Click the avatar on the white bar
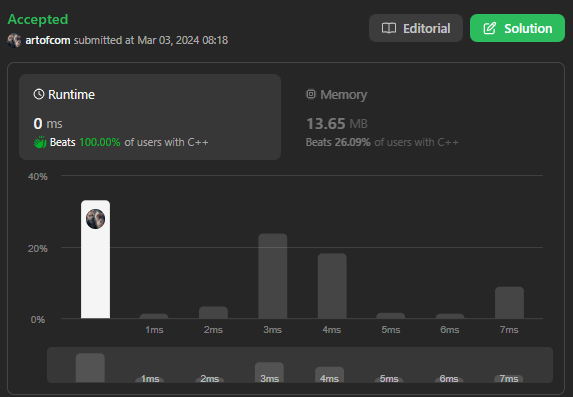The height and width of the screenshot is (397, 573). click(95, 219)
